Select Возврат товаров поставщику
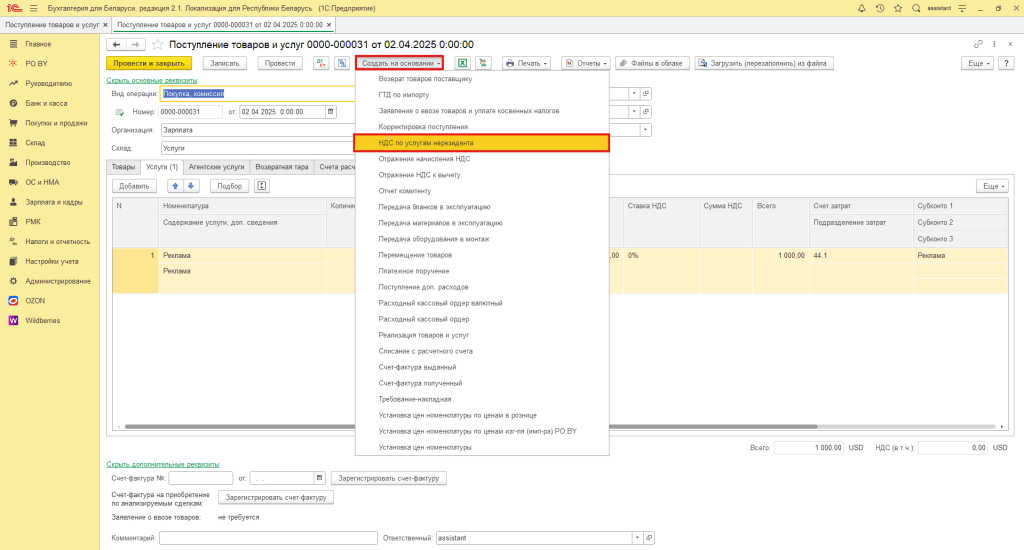 click(x=481, y=78)
